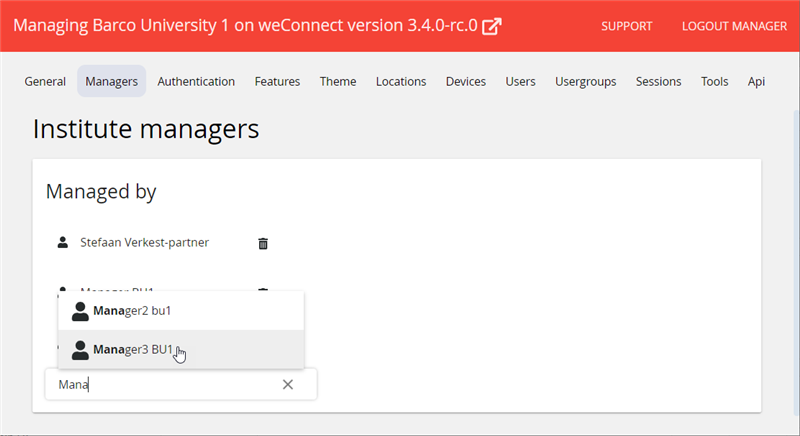Viewport: 800px width, 436px height.
Task: Switch to the Managers tab
Action: [x=111, y=82]
